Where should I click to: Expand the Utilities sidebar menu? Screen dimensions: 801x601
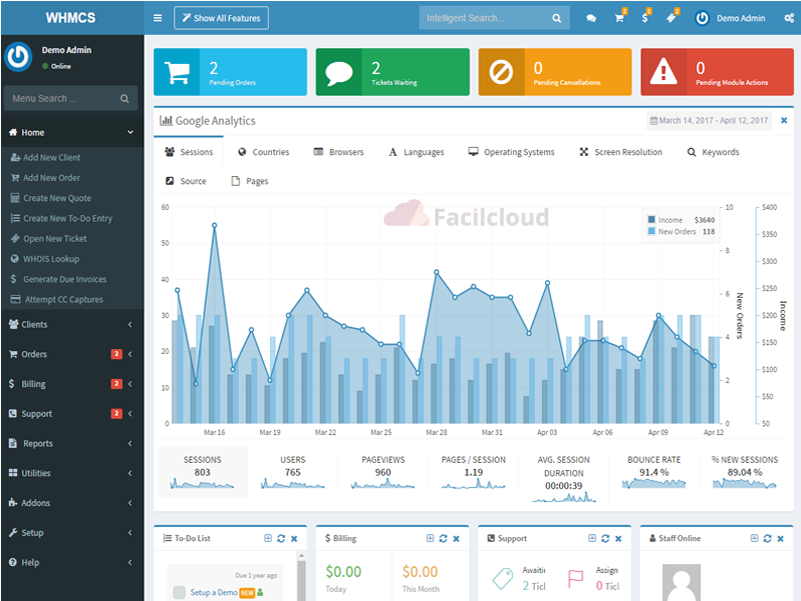pos(72,473)
